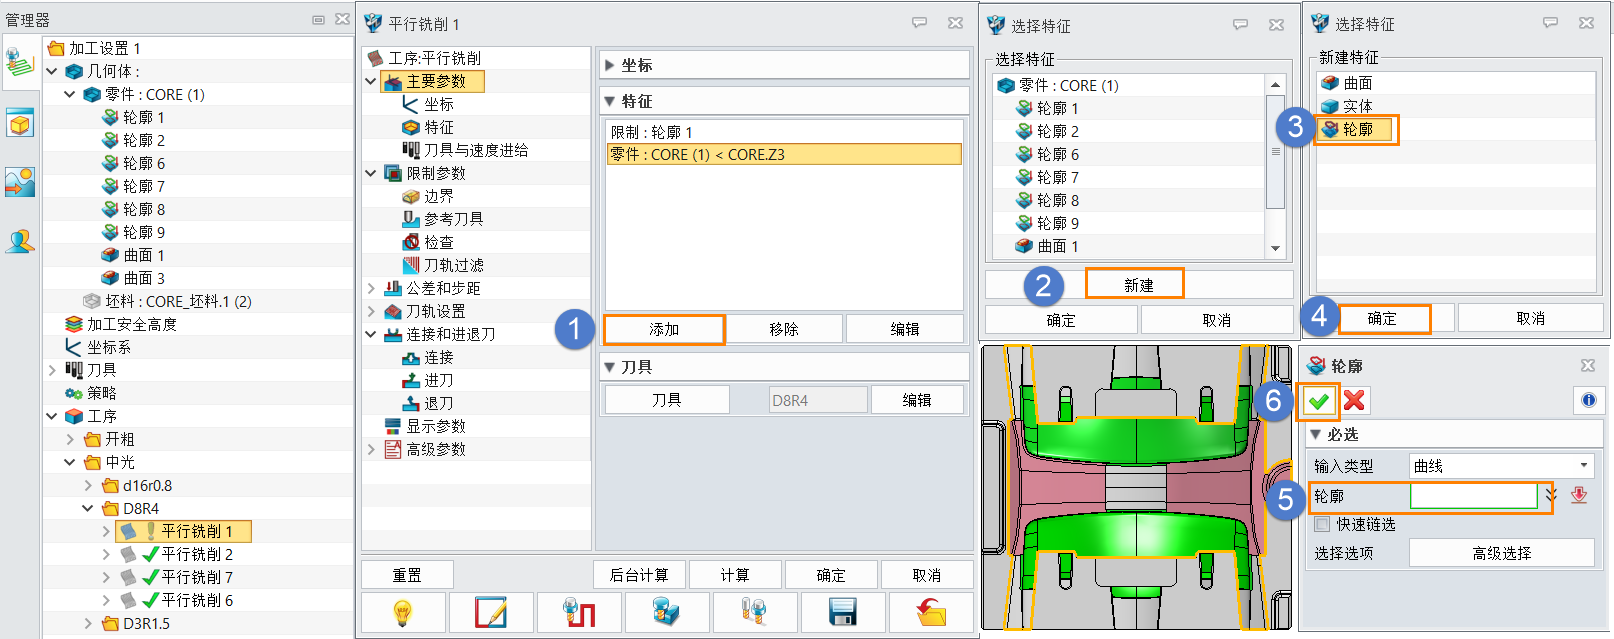Open the 输入类型 曲线 dropdown

(x=1501, y=465)
